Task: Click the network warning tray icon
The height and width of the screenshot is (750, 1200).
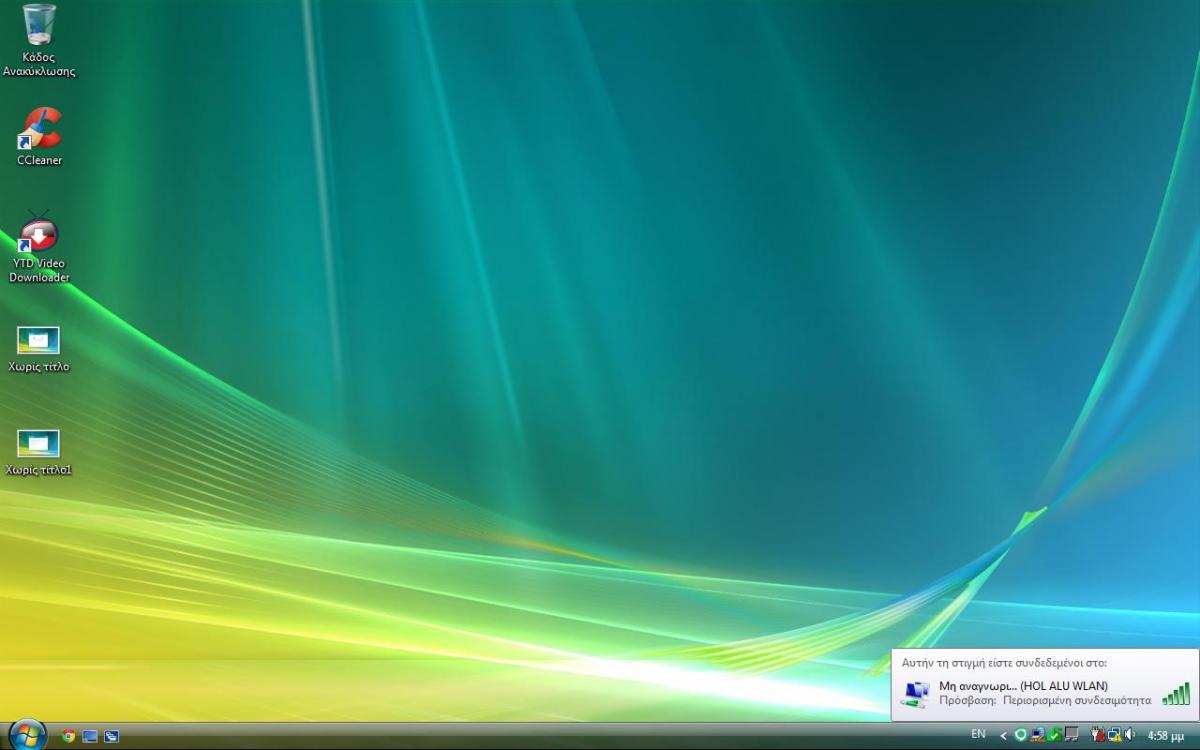Action: click(1114, 735)
